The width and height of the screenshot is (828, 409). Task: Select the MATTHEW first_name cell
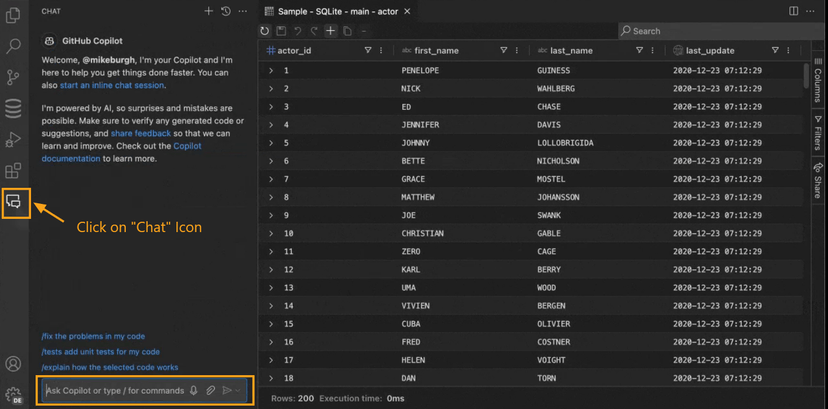coord(418,197)
